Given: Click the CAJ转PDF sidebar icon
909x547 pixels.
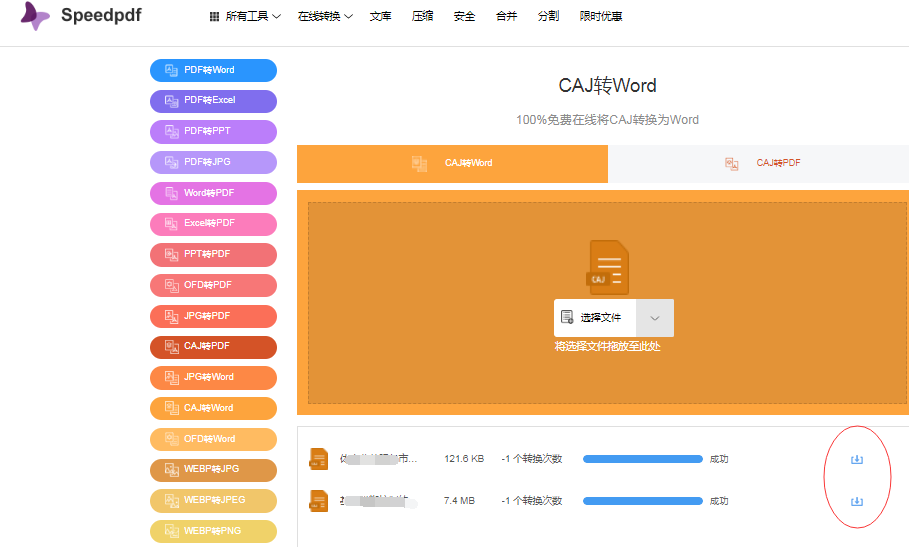Looking at the screenshot, I should [172, 347].
